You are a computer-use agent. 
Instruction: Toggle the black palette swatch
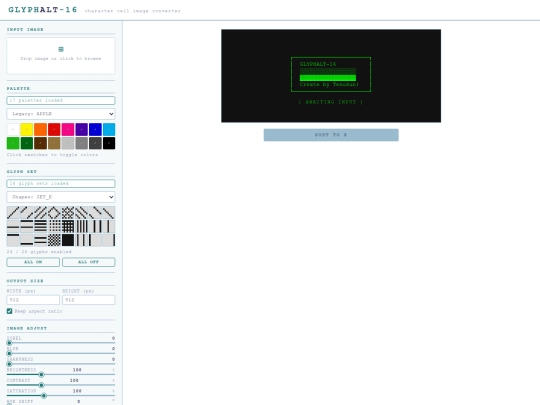(x=109, y=143)
